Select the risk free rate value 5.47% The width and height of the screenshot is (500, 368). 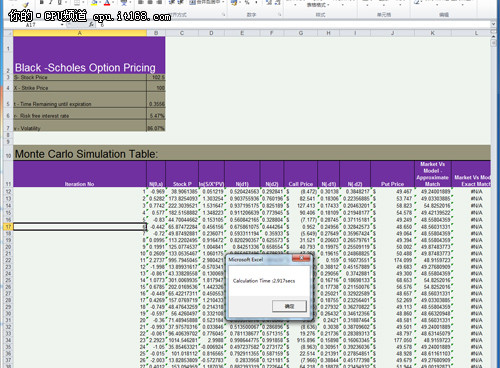156,113
